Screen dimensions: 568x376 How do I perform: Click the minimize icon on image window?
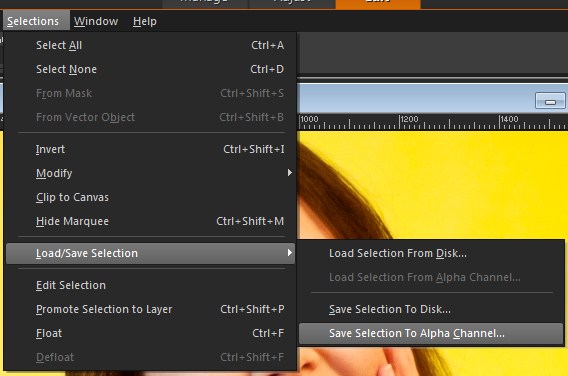click(550, 101)
